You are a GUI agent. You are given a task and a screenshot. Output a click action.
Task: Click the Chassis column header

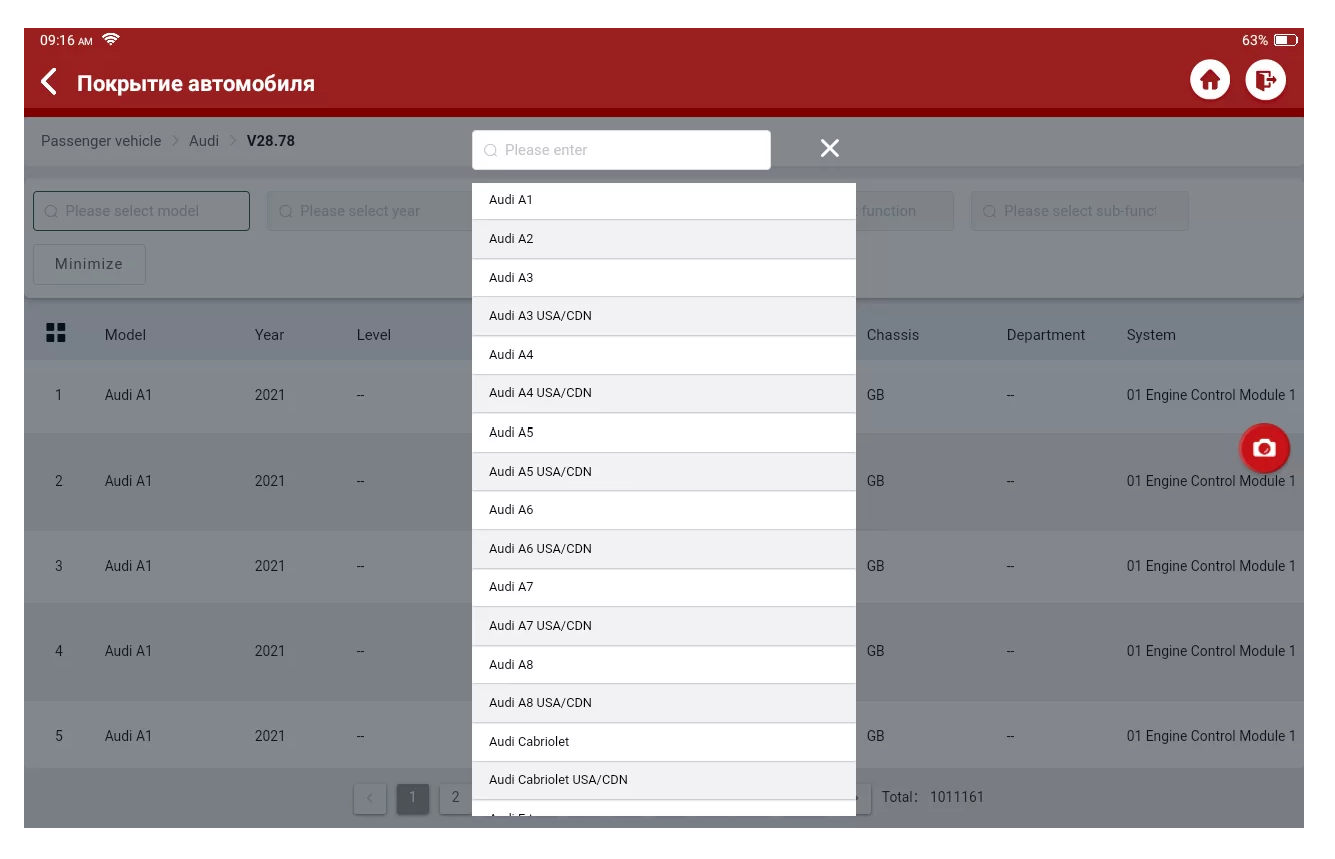[893, 335]
